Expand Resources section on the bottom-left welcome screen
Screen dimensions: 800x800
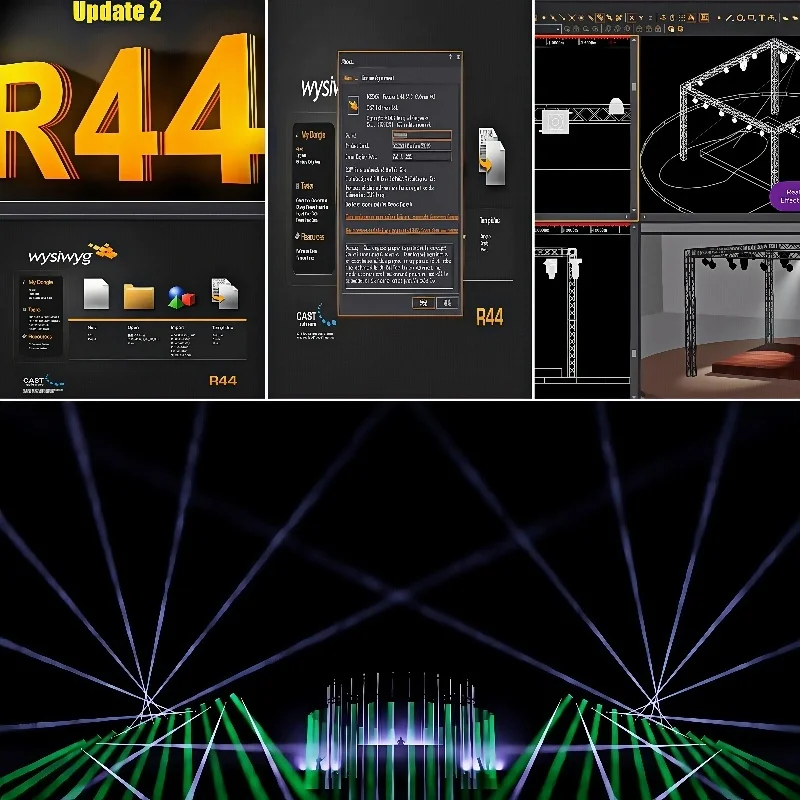[x=37, y=337]
